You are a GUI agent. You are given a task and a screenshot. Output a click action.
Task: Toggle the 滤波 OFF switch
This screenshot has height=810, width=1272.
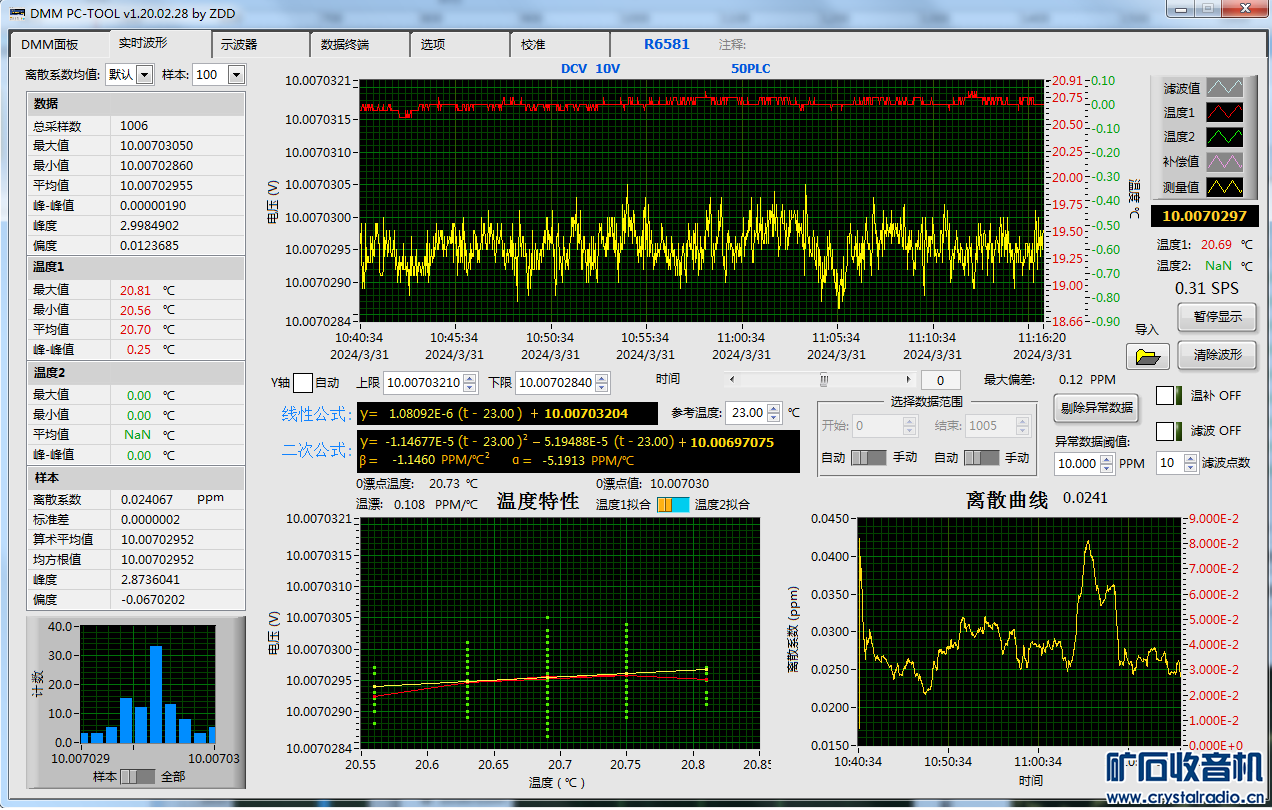1166,431
